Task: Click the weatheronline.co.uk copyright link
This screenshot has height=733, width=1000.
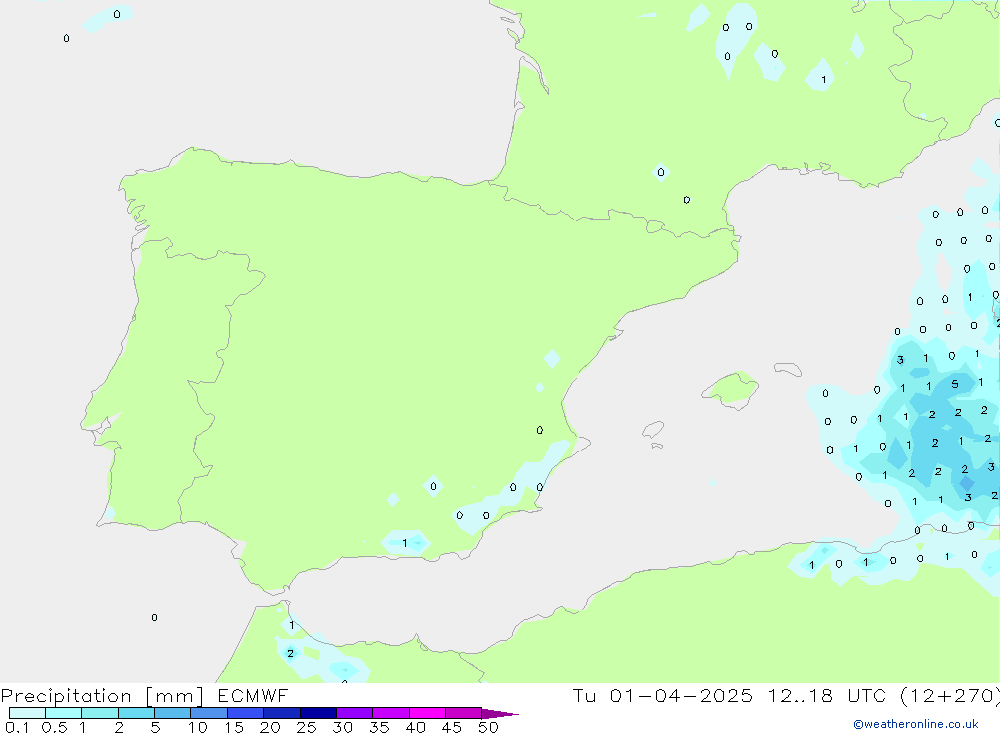Action: click(x=916, y=724)
